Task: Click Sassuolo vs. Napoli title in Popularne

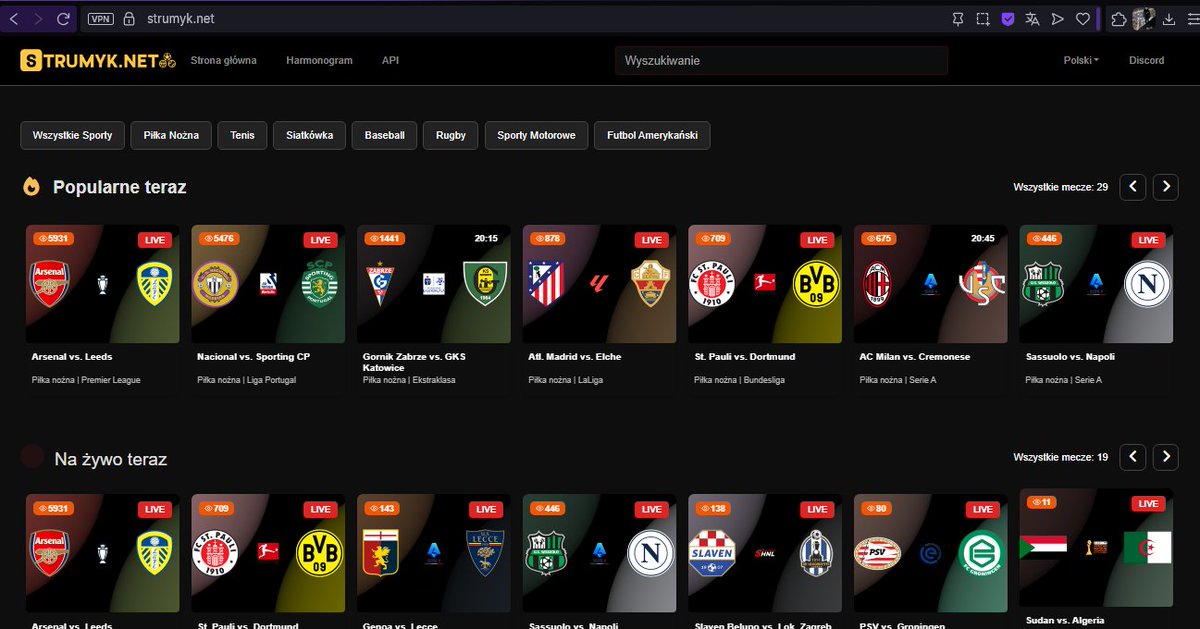Action: 1070,357
